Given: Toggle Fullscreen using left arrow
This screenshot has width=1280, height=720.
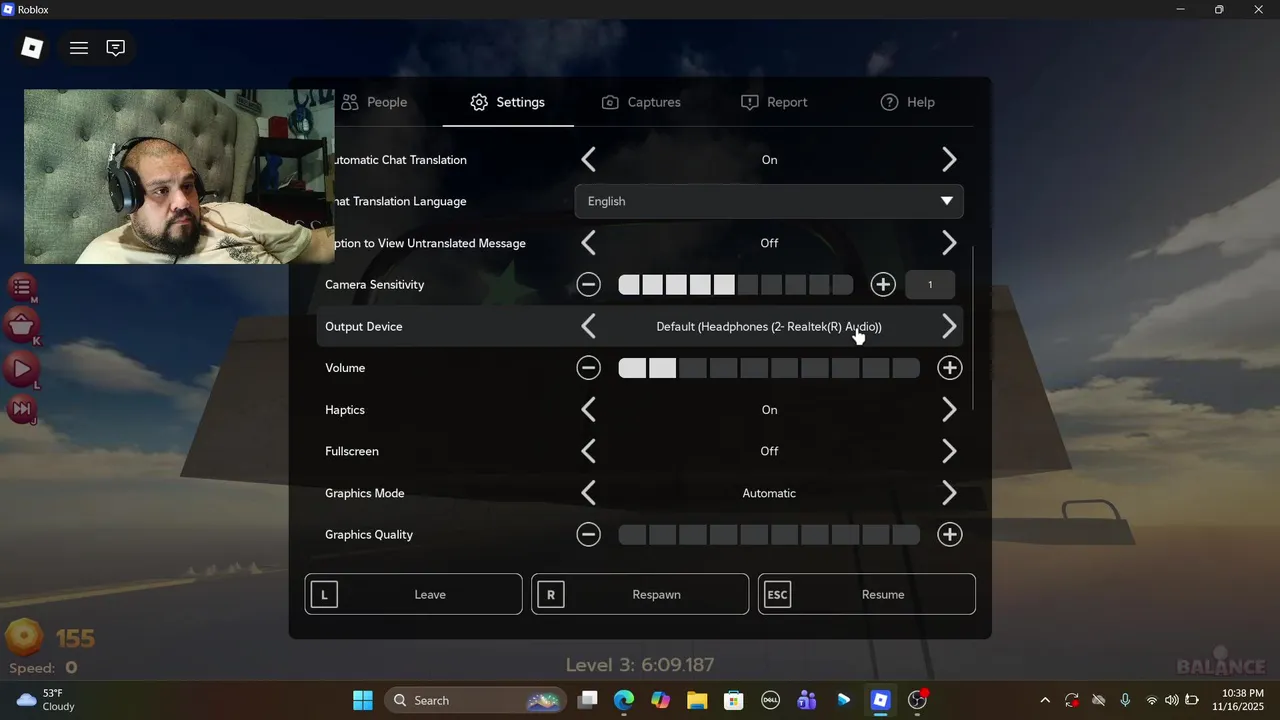Looking at the screenshot, I should 588,451.
